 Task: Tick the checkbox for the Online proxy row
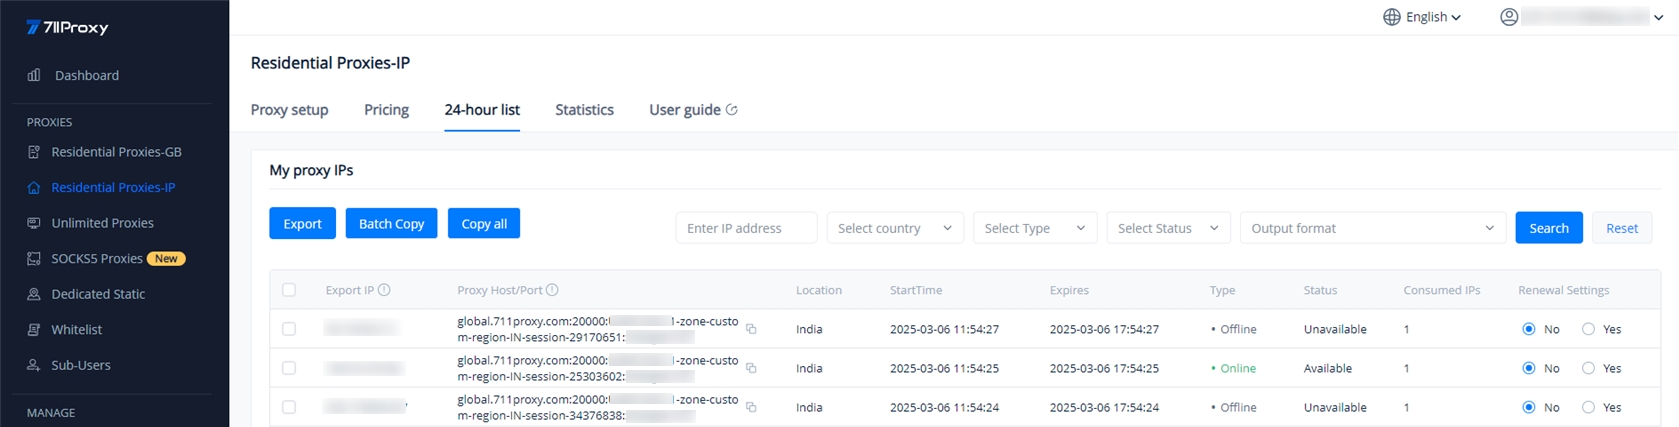click(x=289, y=368)
